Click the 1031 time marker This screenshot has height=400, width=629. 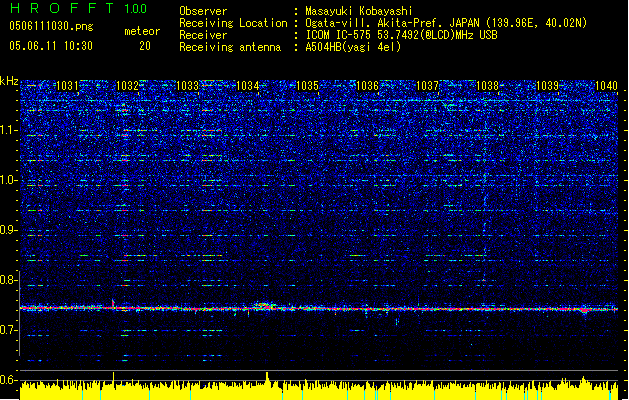point(67,85)
